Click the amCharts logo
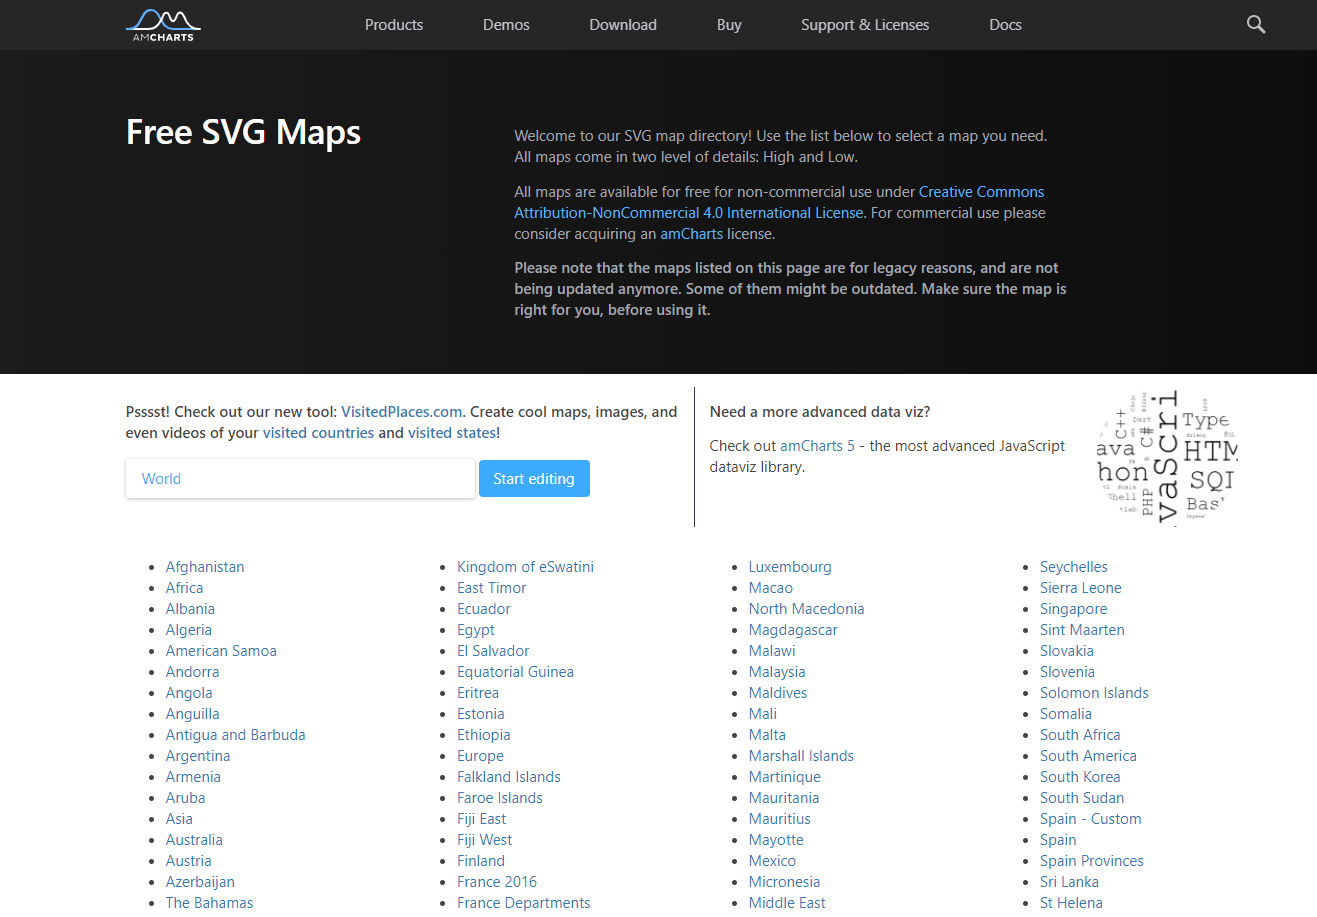 (x=163, y=25)
